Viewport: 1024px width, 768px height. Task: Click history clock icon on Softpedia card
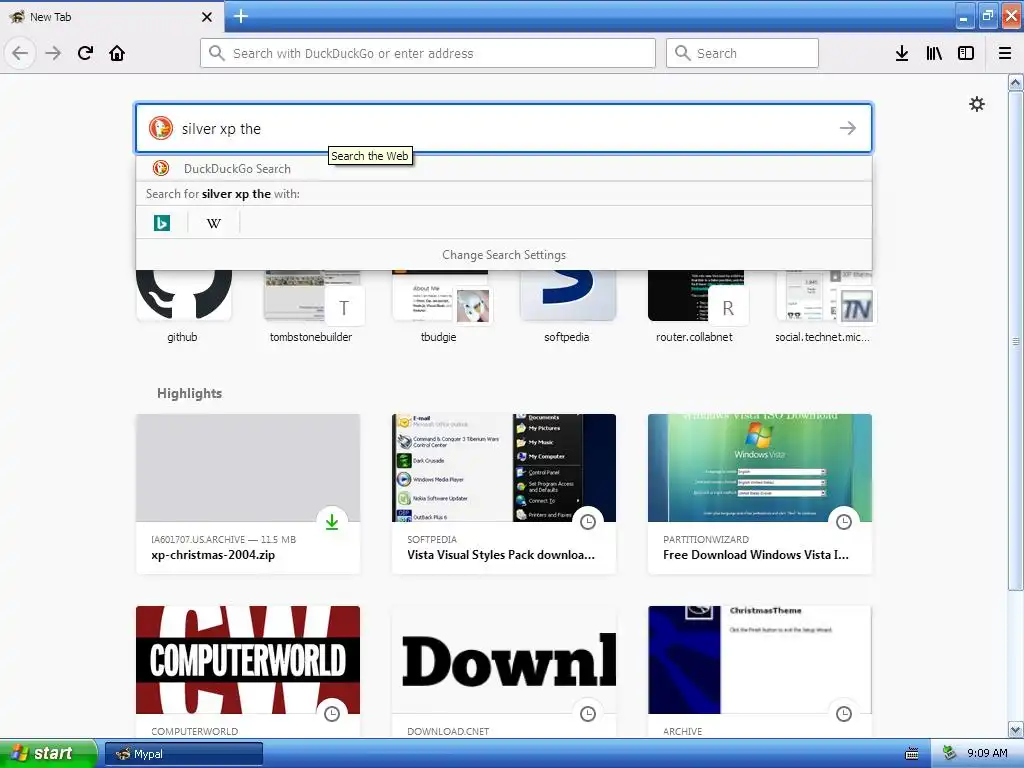(x=588, y=522)
